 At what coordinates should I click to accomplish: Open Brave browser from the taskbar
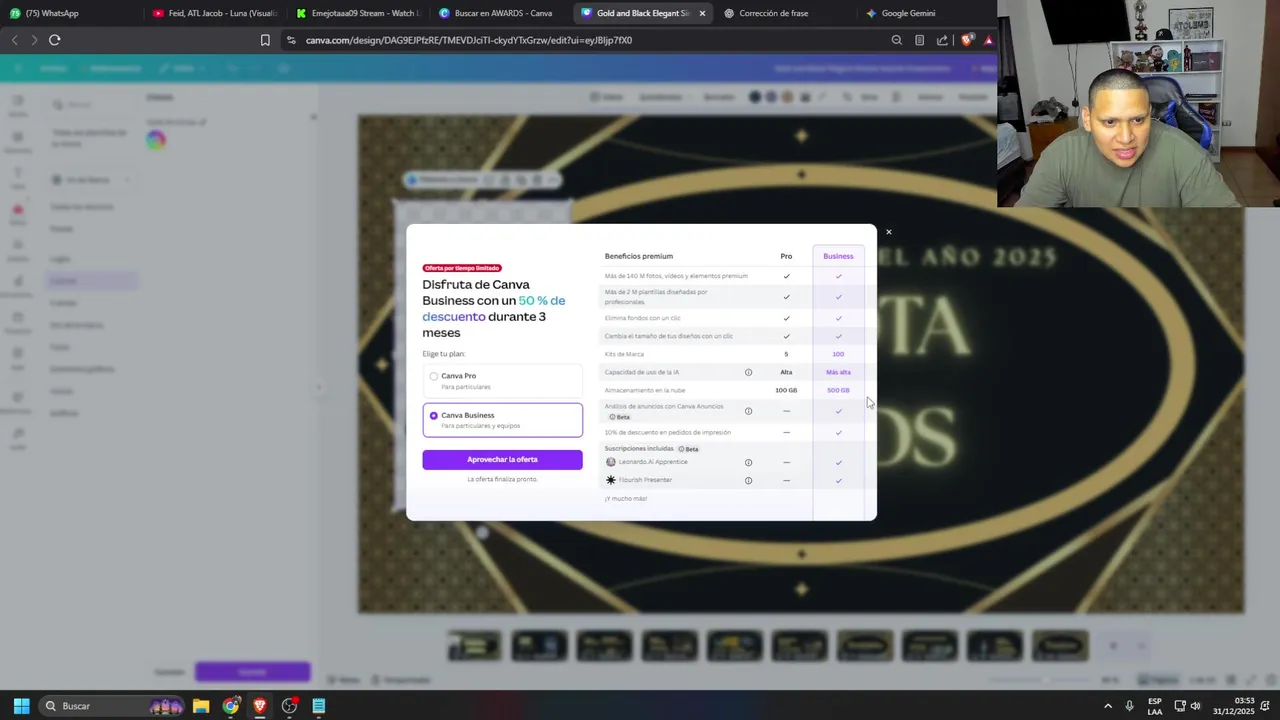click(260, 706)
